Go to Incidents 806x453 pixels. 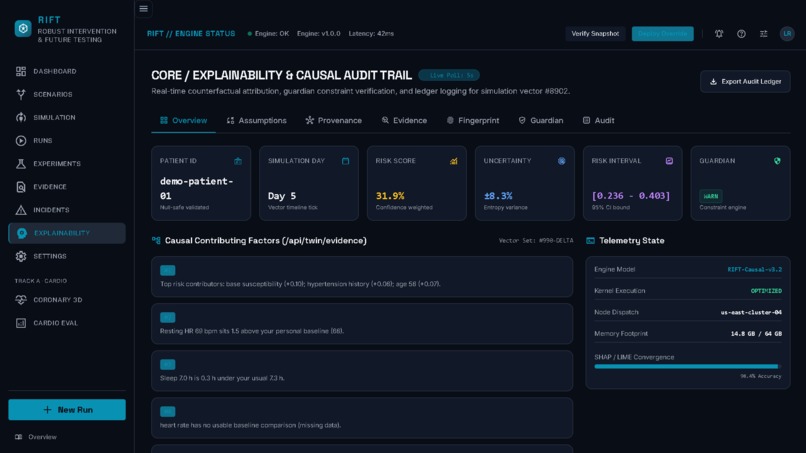[67, 210]
